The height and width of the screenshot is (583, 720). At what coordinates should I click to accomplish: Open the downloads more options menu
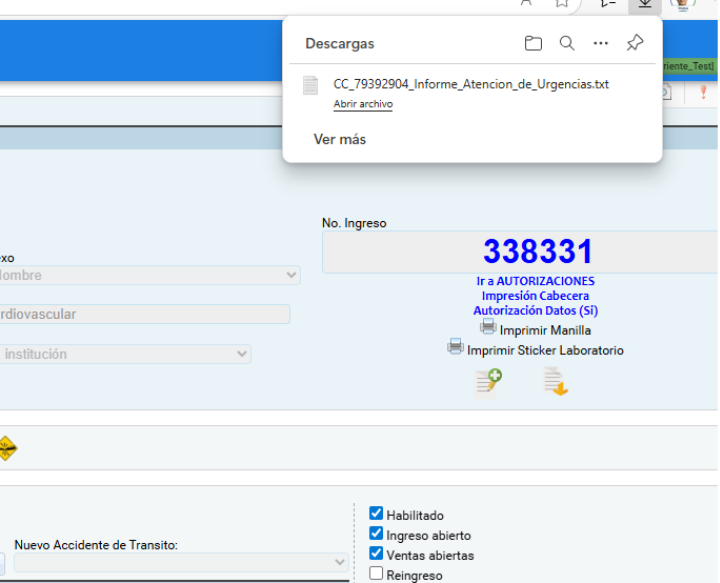[x=600, y=43]
